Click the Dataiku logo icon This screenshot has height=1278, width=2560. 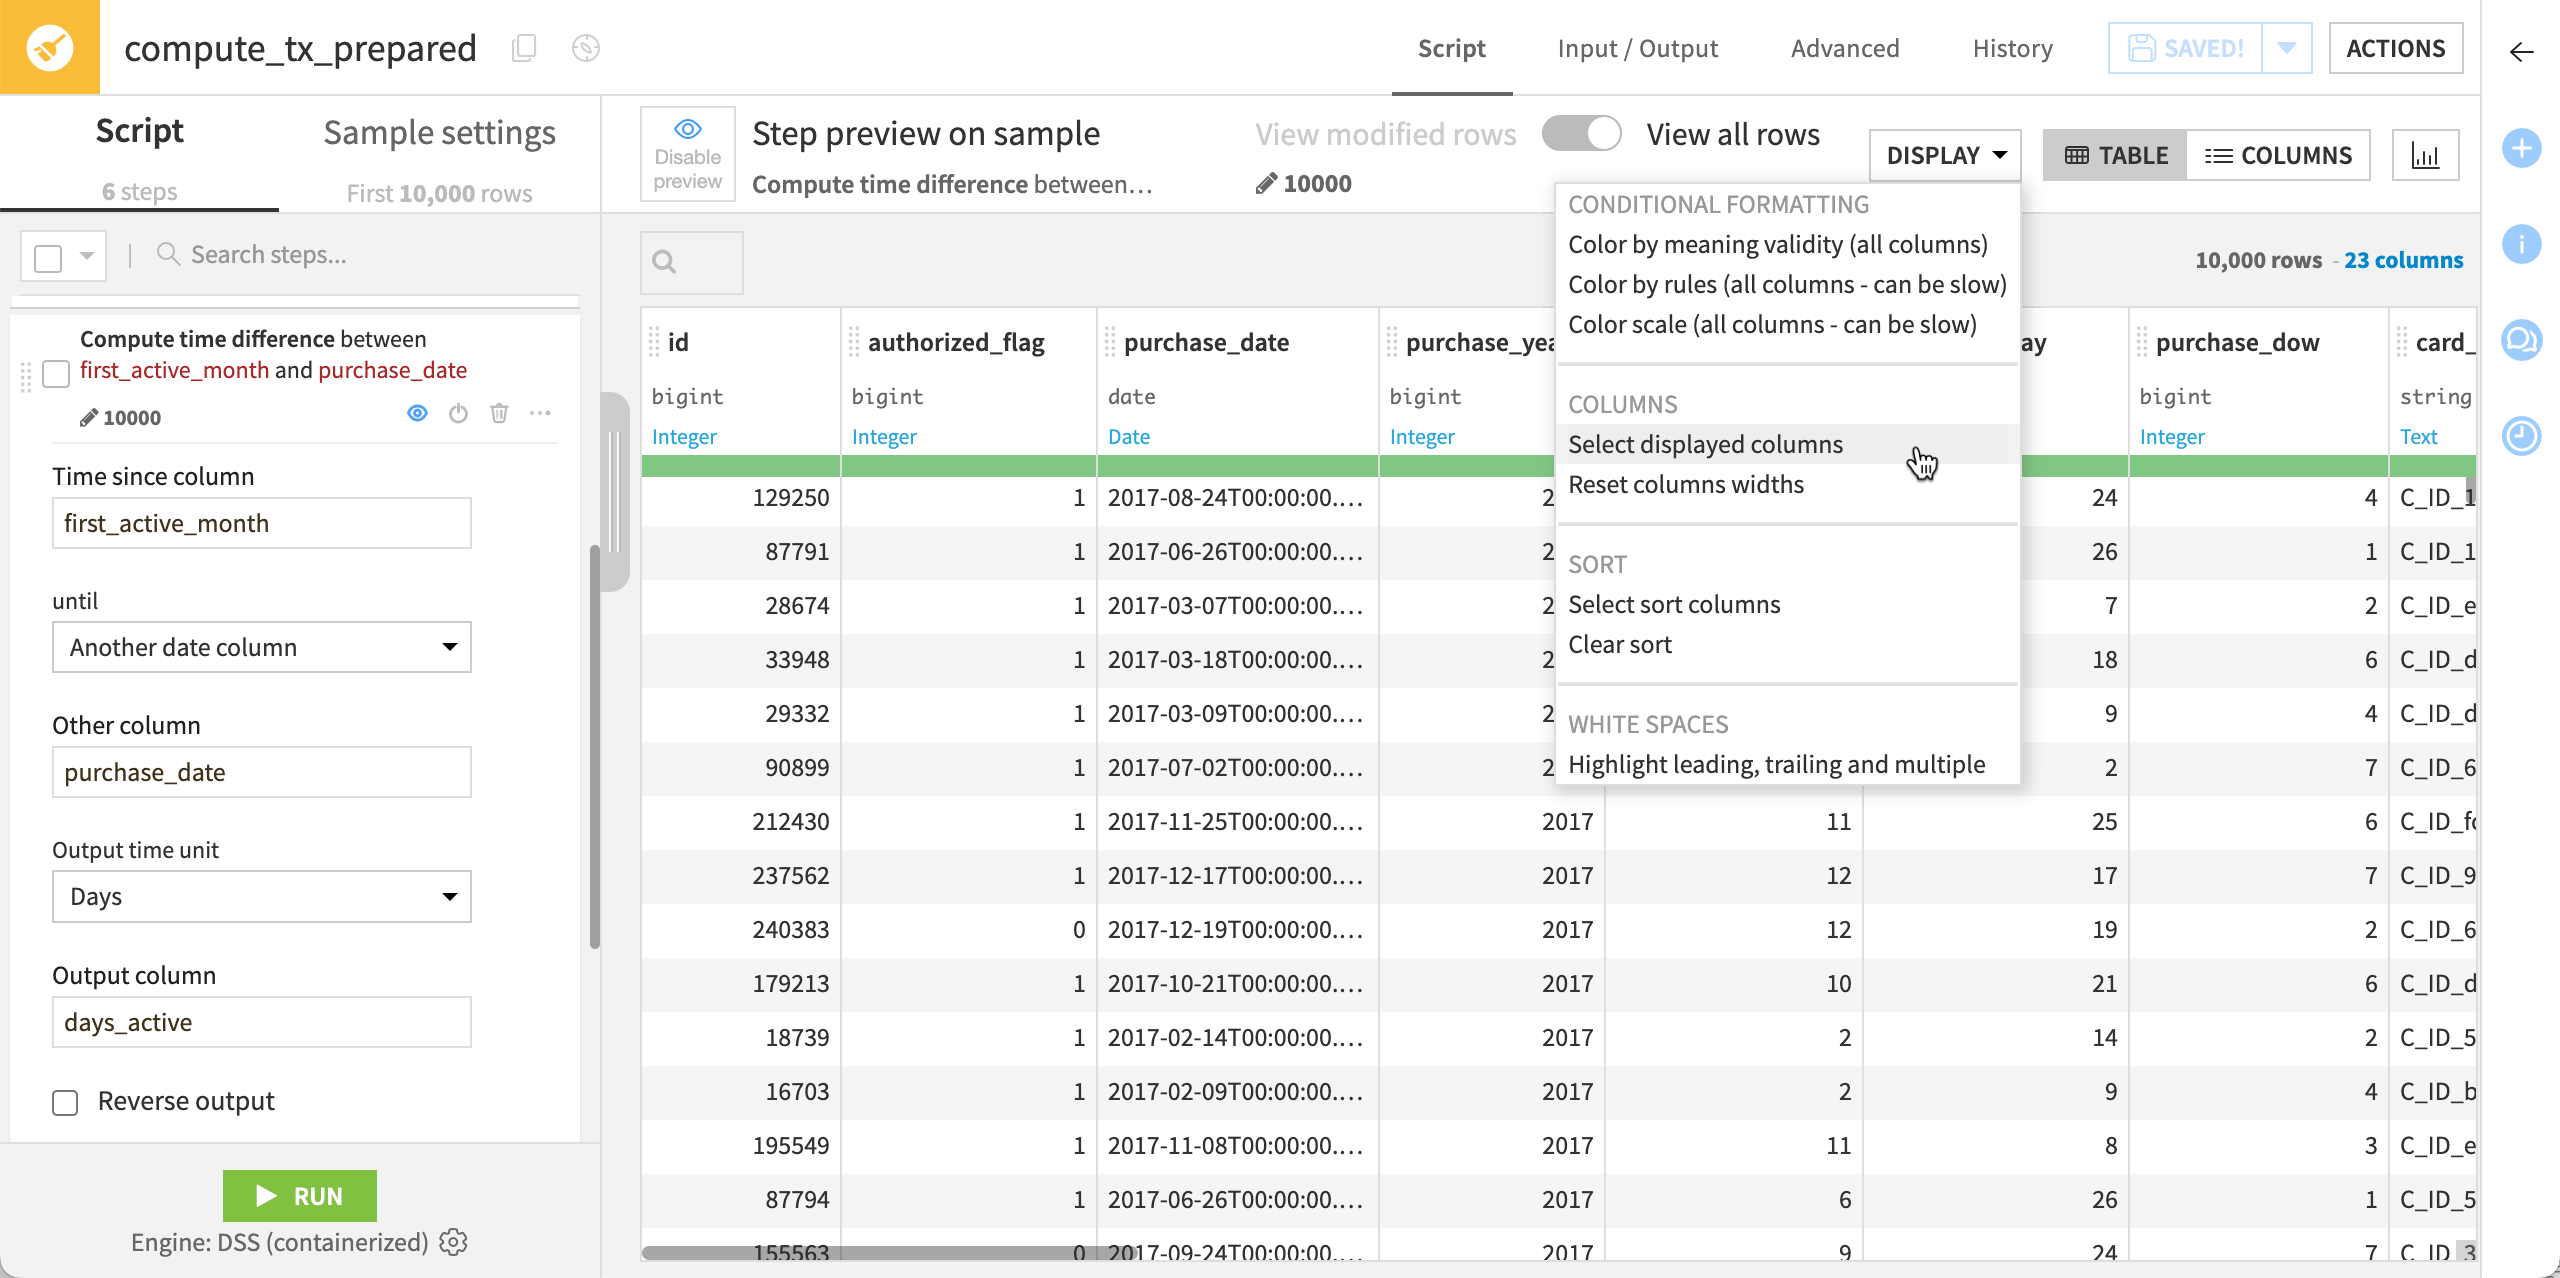point(50,47)
